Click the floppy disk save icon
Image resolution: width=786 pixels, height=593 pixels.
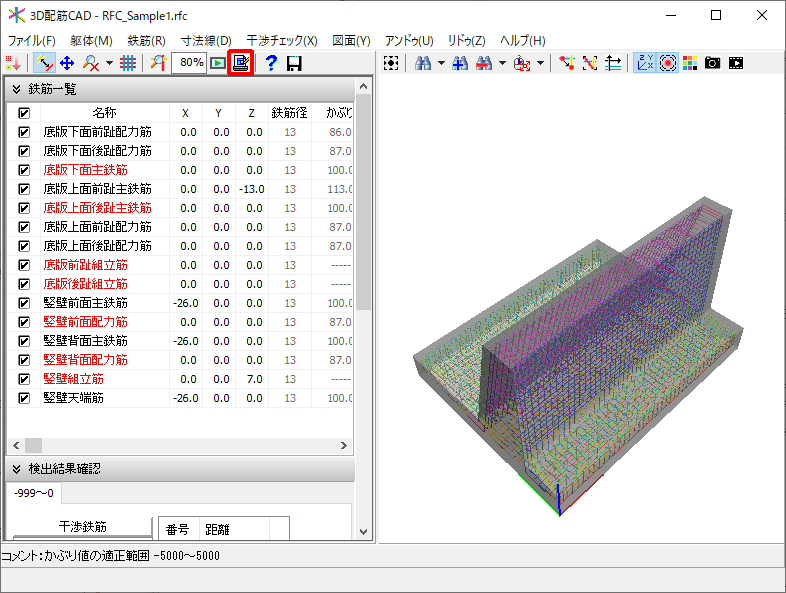(x=294, y=63)
